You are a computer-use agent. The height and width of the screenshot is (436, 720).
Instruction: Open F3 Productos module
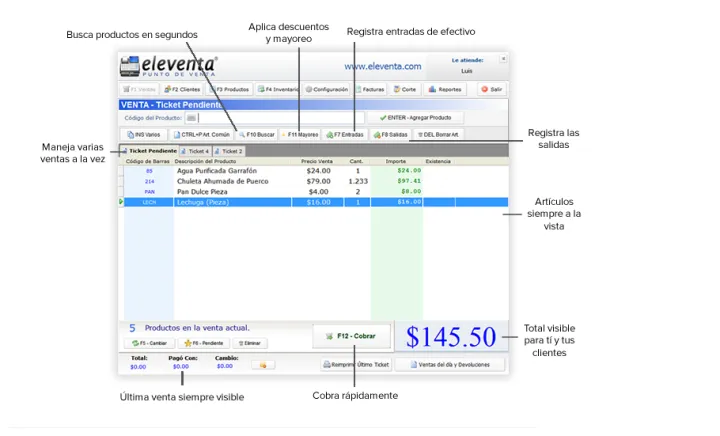(x=230, y=89)
